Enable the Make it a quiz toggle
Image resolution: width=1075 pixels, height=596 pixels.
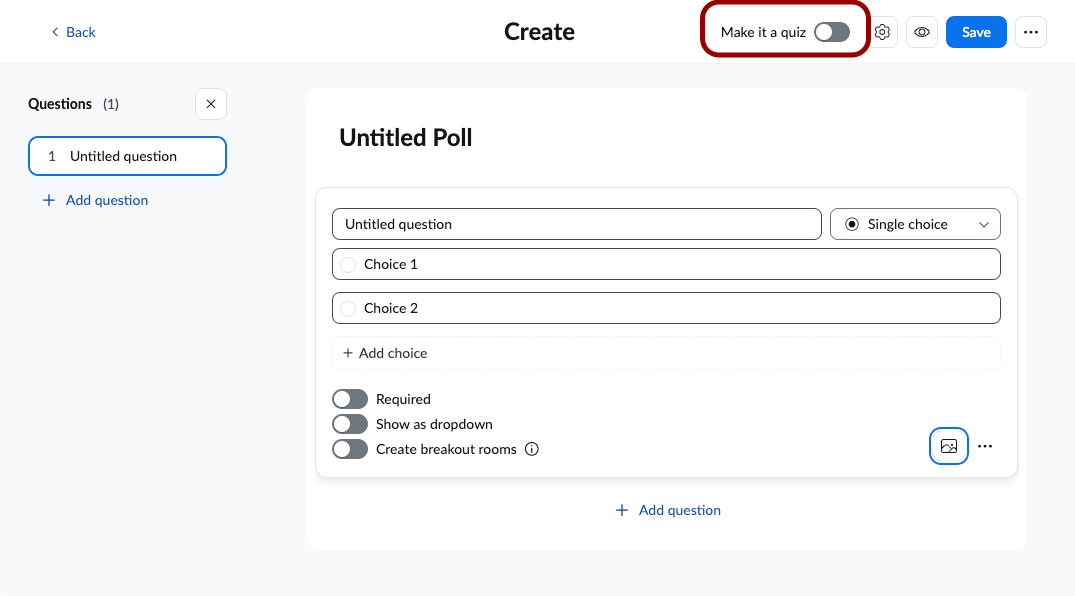pyautogui.click(x=831, y=32)
